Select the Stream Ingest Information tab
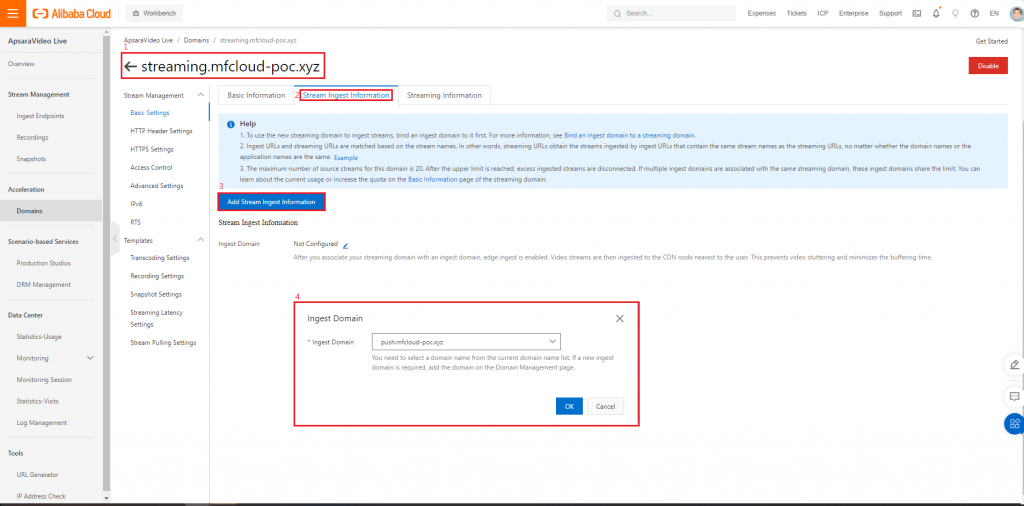This screenshot has width=1024, height=506. (x=346, y=95)
